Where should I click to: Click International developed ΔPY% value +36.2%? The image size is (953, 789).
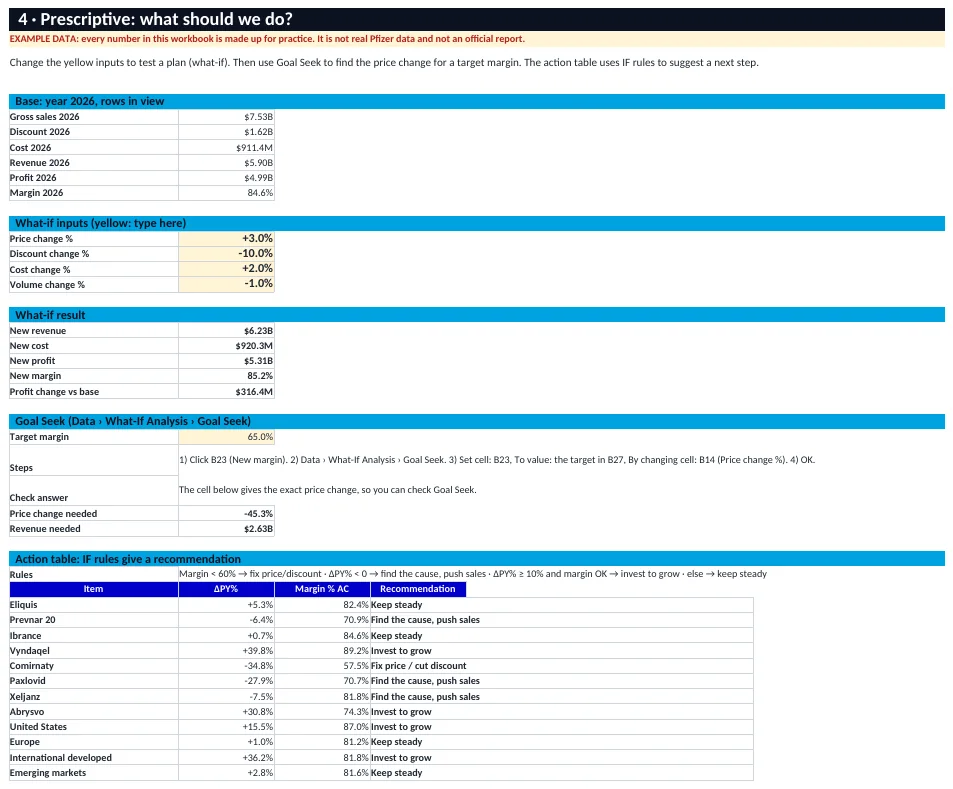tap(226, 757)
